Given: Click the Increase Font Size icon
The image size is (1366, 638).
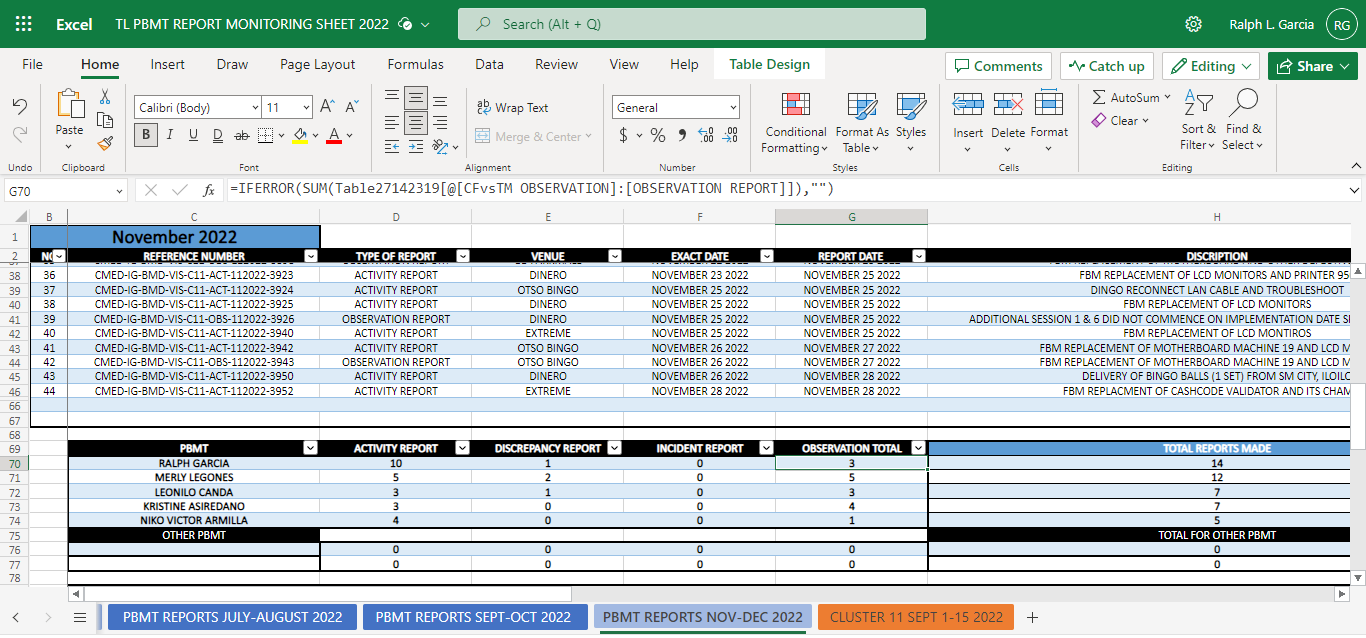Looking at the screenshot, I should click(x=327, y=107).
